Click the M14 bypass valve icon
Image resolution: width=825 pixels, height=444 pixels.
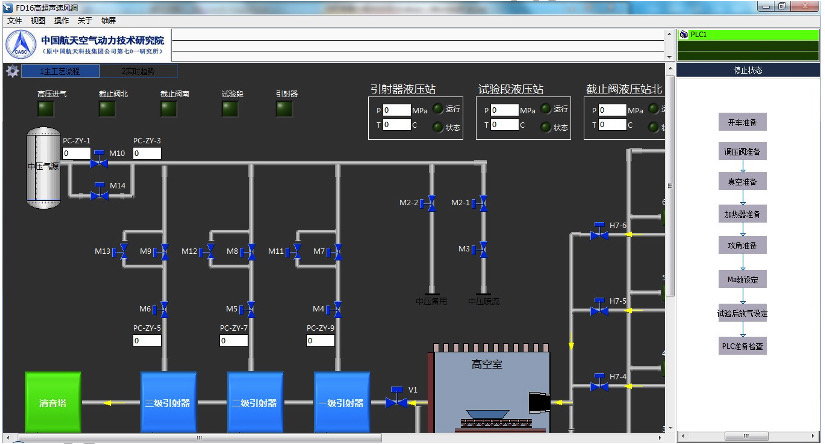(99, 190)
